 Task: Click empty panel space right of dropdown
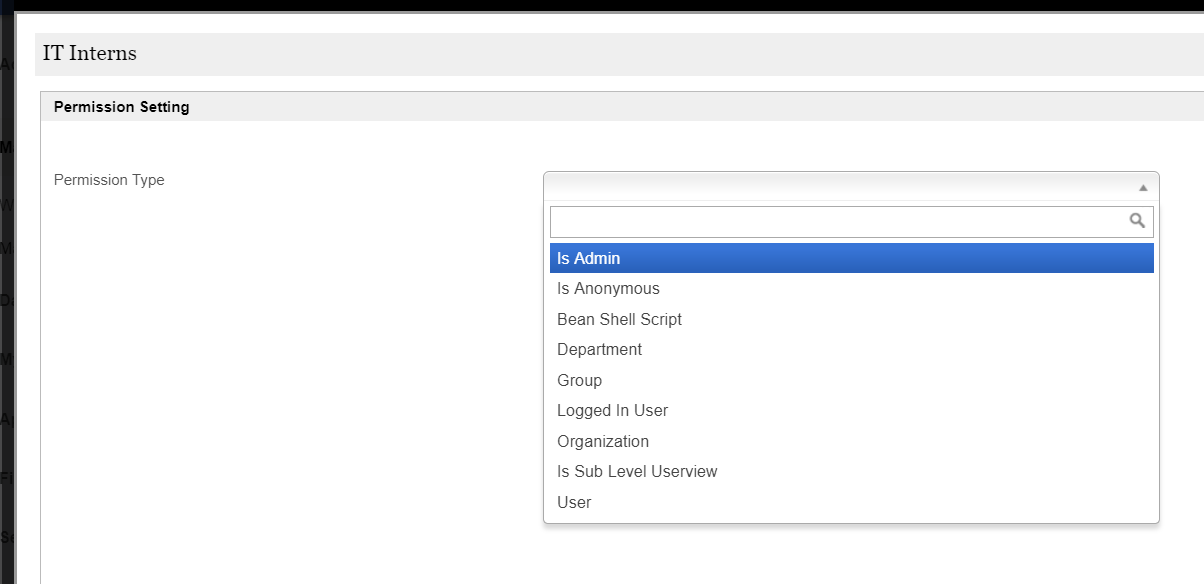point(1180,350)
